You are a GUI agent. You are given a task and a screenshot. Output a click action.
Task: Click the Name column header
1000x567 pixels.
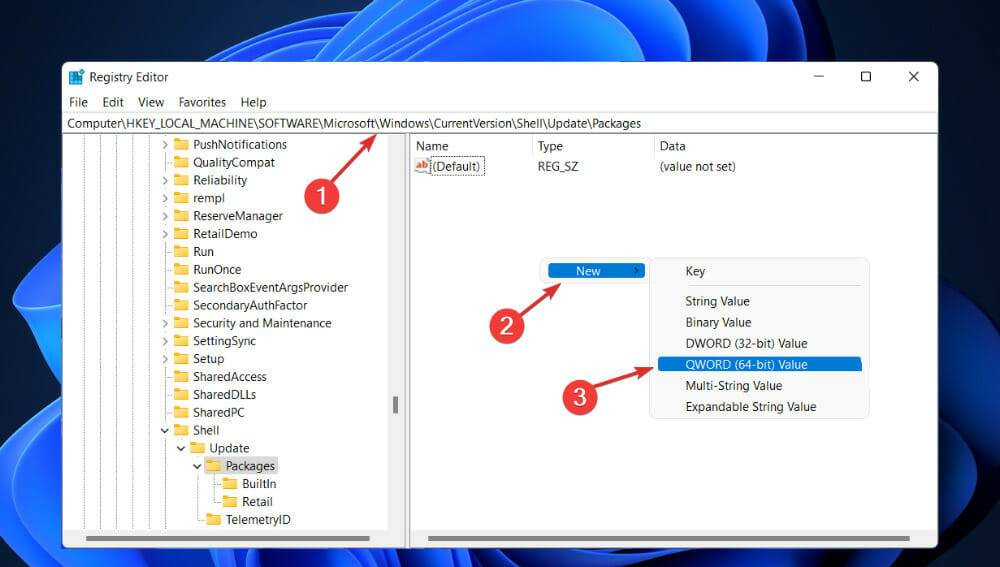[x=432, y=146]
